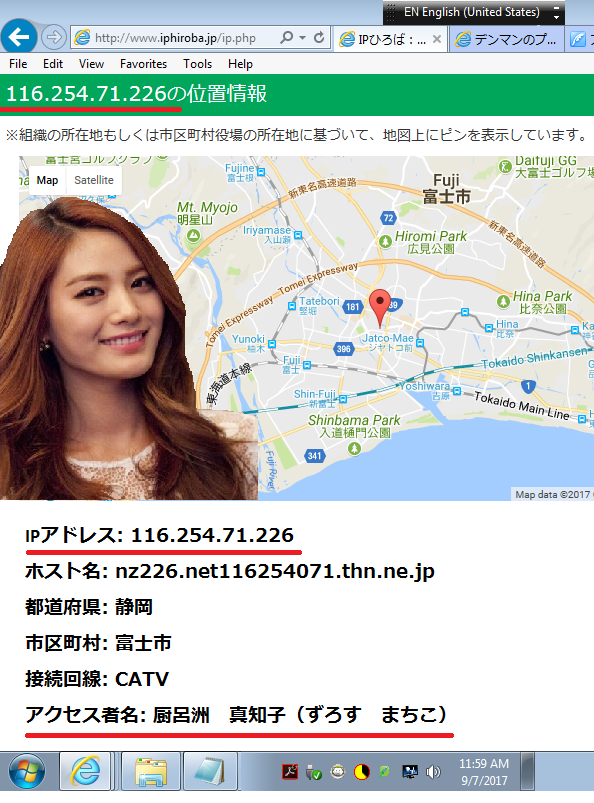Open the Tools menu
The height and width of the screenshot is (803, 594).
tap(198, 64)
